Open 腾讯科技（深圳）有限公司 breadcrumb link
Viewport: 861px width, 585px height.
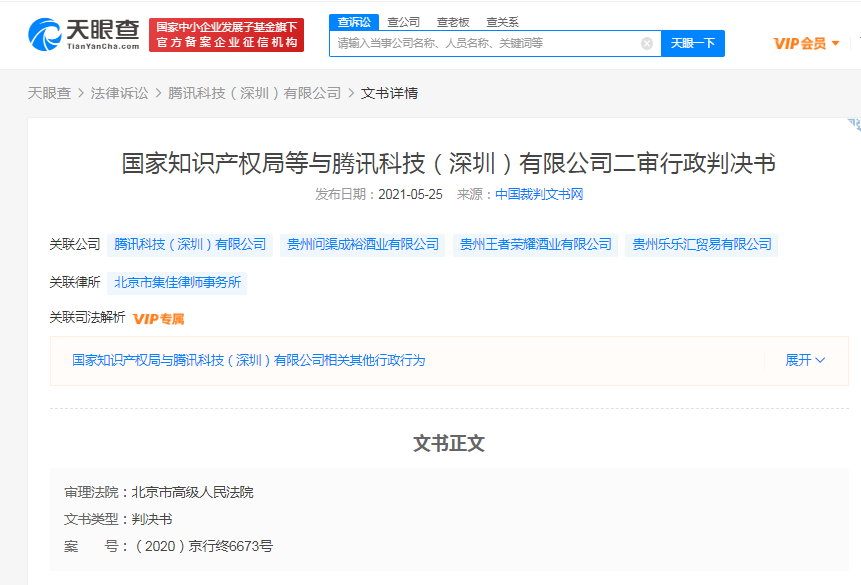[254, 93]
